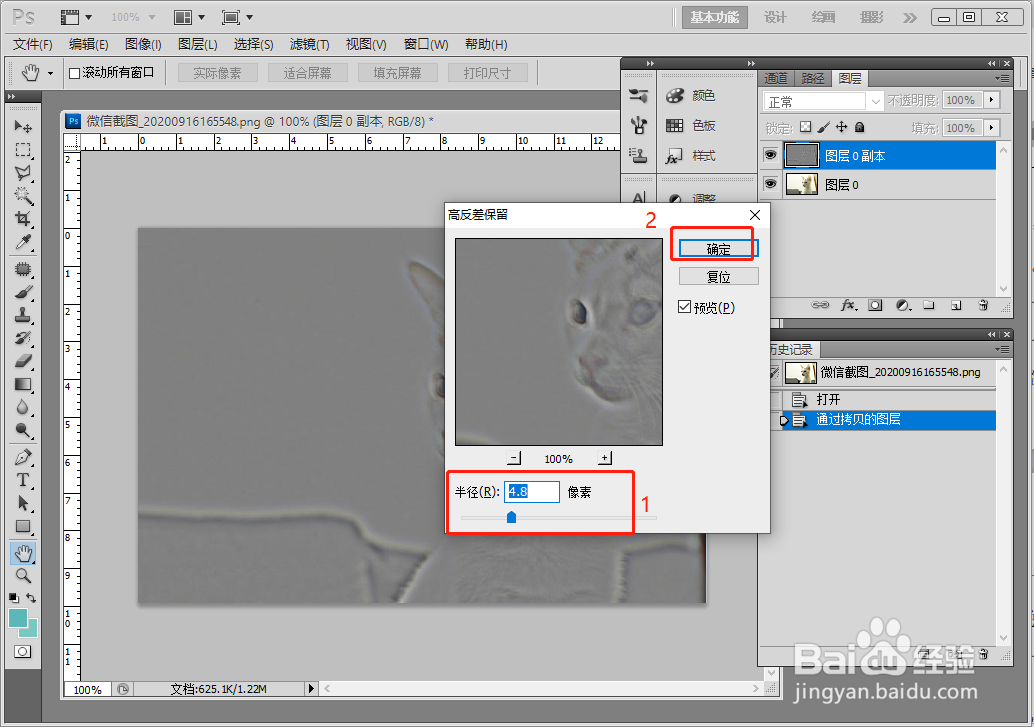Open the Color panel icon
This screenshot has height=727, width=1034.
click(675, 96)
